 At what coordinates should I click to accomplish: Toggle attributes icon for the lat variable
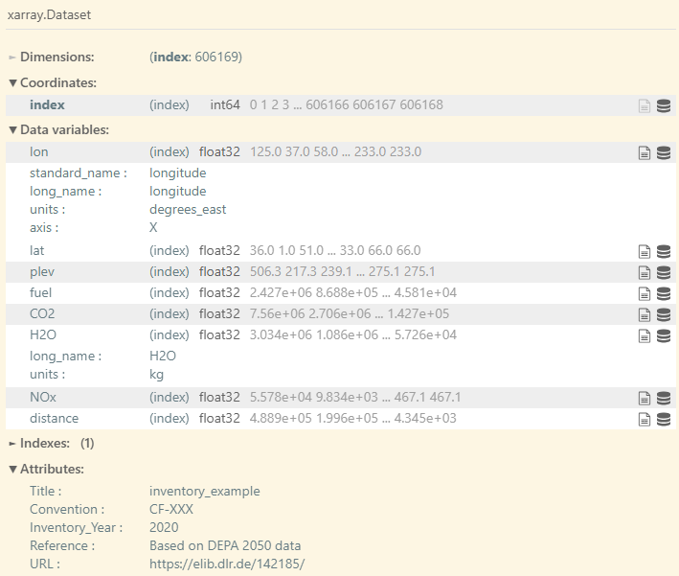tap(645, 252)
